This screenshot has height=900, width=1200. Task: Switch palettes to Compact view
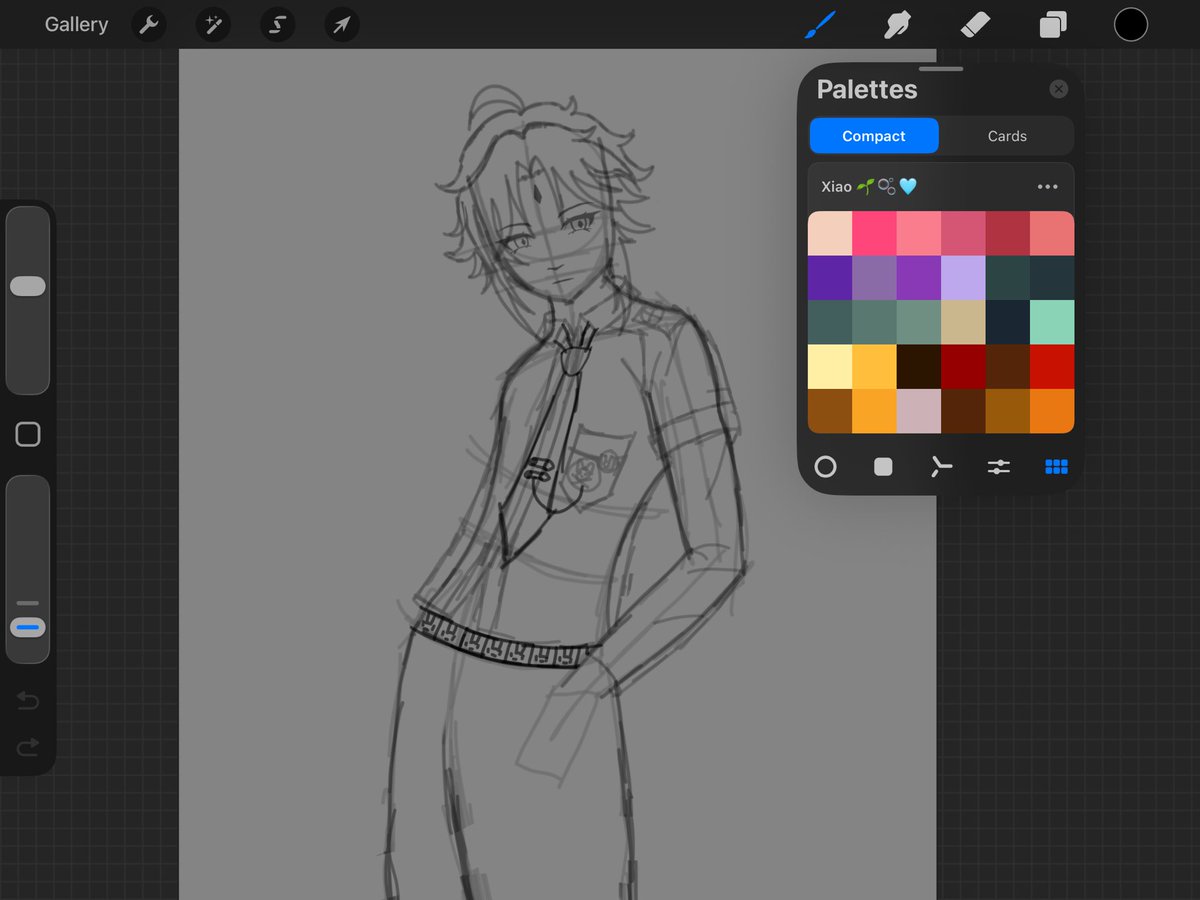[874, 136]
